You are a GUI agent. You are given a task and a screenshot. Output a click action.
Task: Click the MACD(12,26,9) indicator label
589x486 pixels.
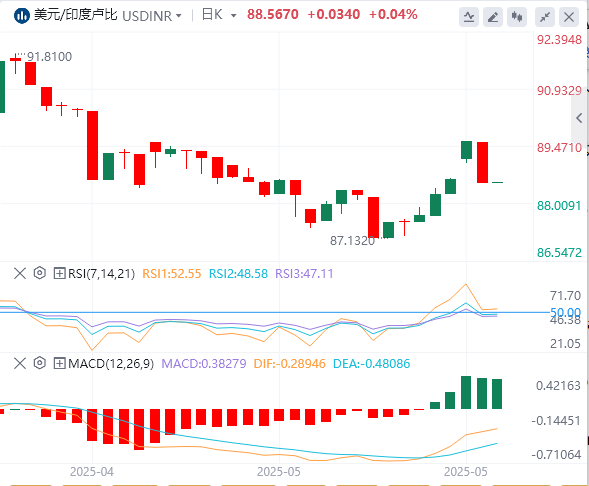coord(111,364)
